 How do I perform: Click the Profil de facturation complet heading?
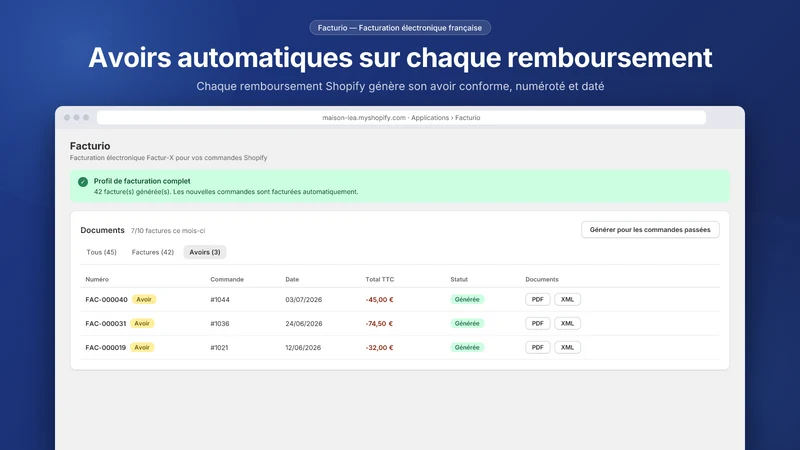[142, 181]
